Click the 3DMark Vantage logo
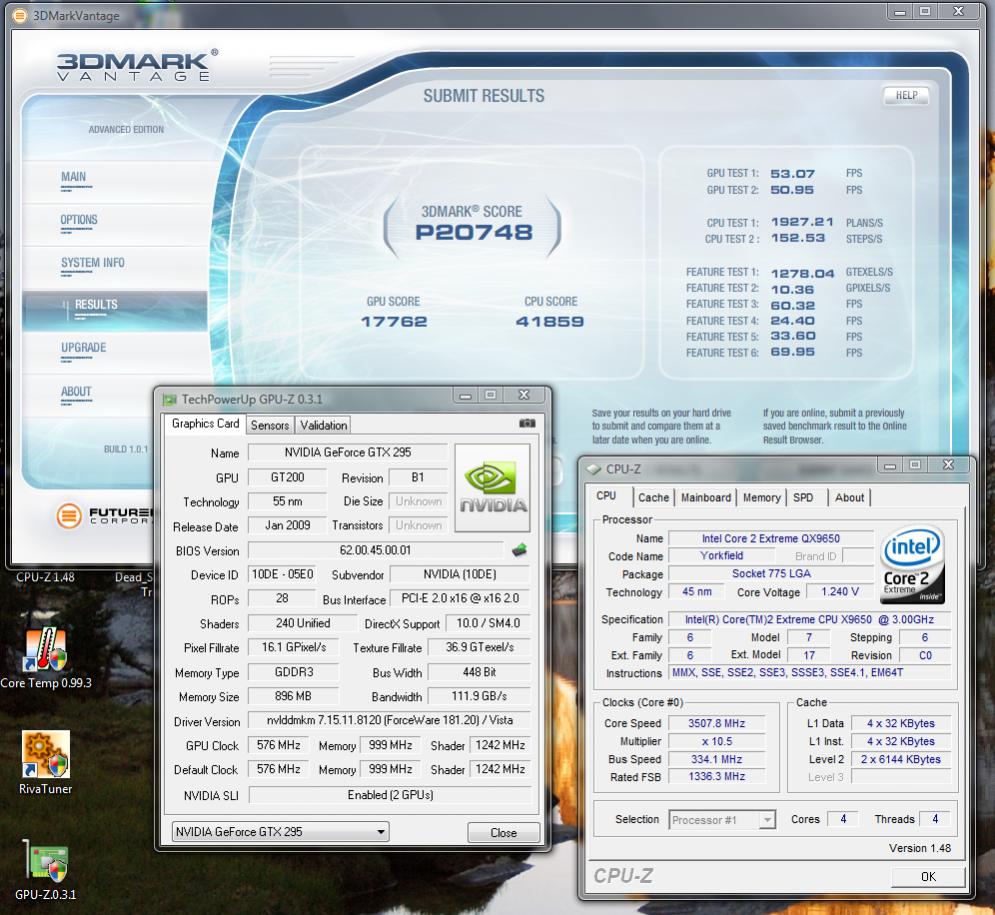This screenshot has height=915, width=995. pyautogui.click(x=137, y=66)
